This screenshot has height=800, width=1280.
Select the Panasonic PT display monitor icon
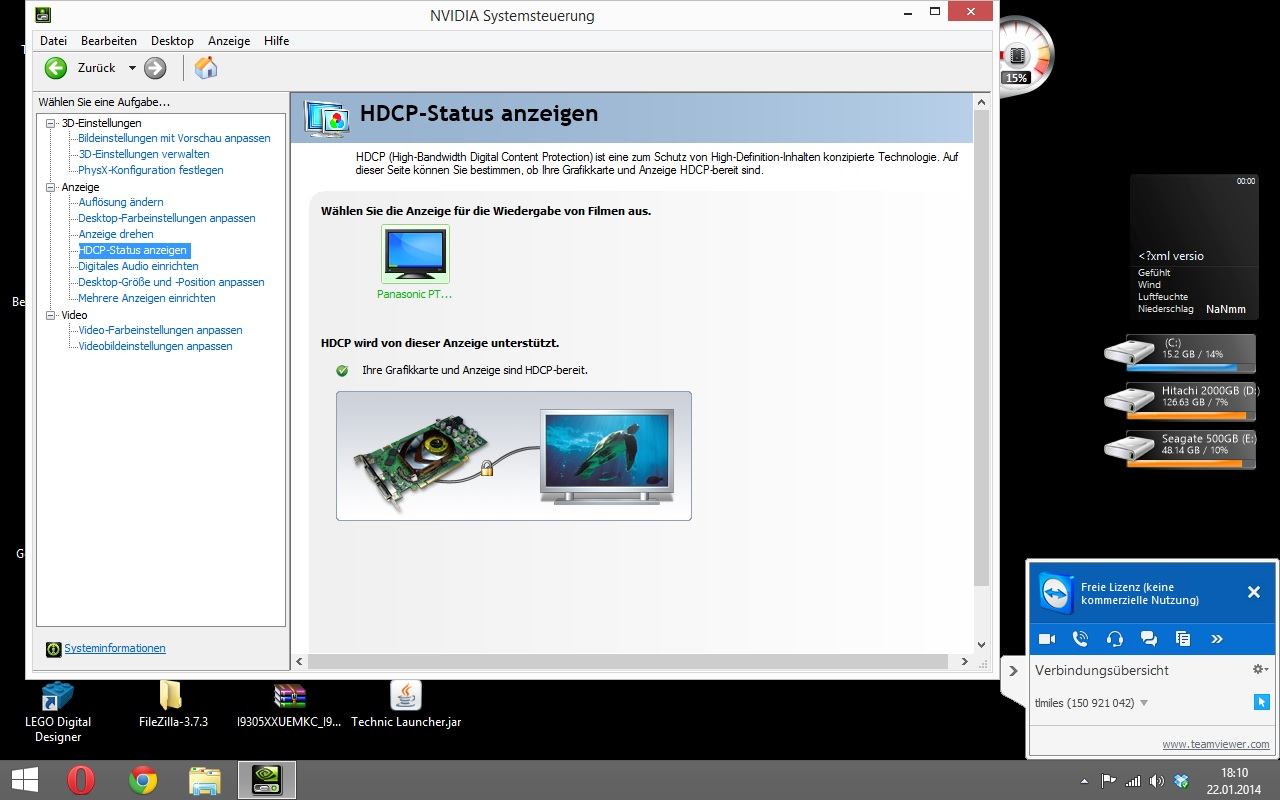[x=415, y=254]
